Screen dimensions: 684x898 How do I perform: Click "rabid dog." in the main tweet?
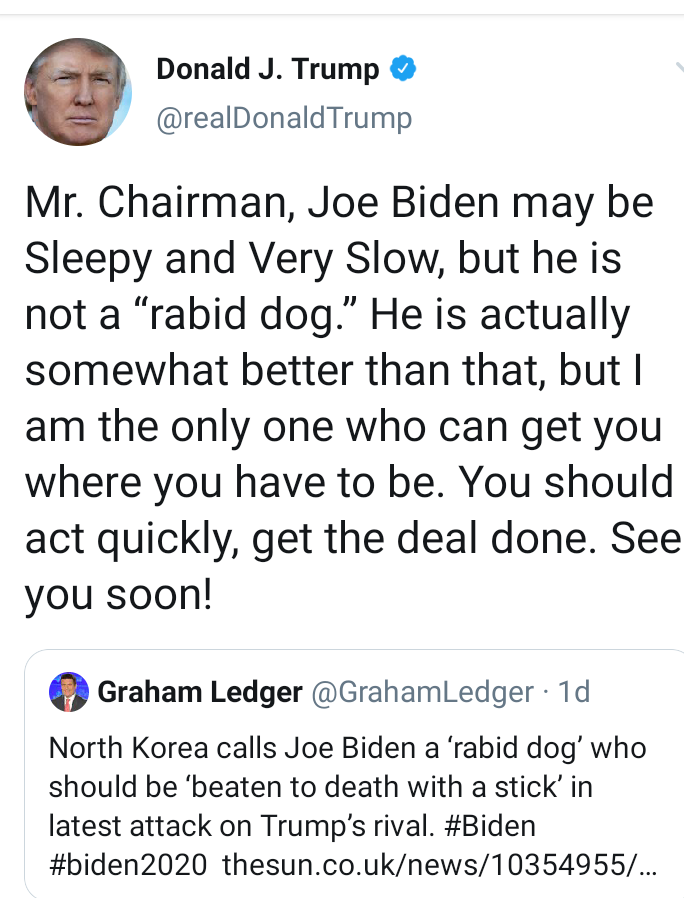[x=245, y=315]
